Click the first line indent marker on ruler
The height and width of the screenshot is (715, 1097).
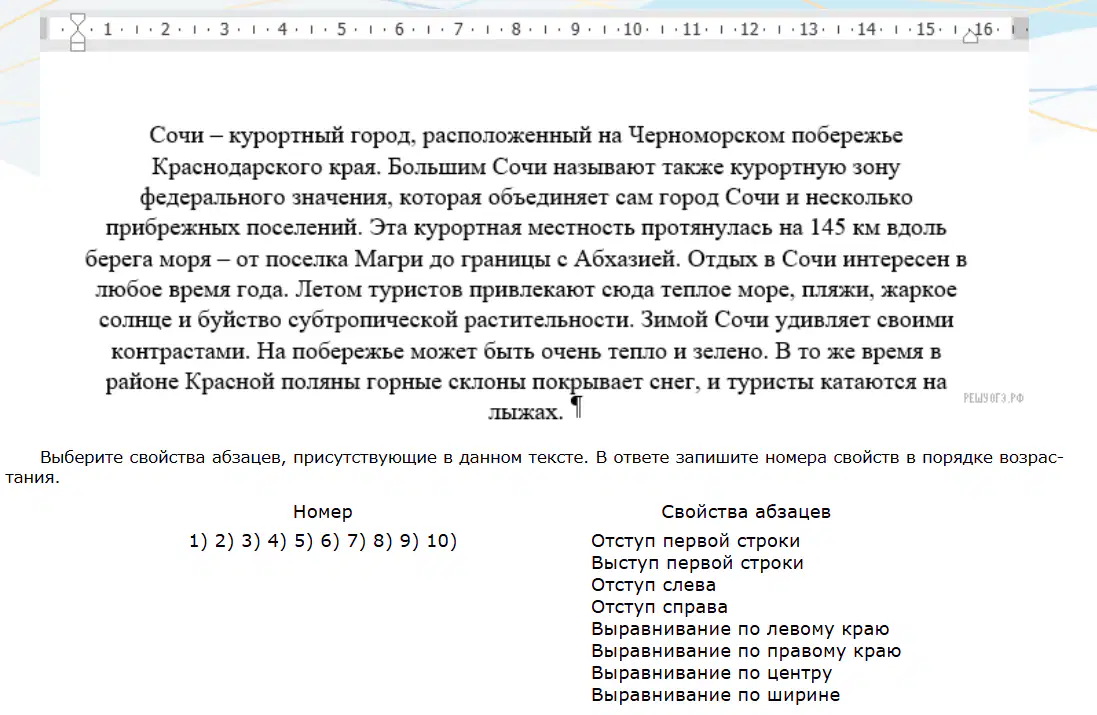(x=78, y=20)
